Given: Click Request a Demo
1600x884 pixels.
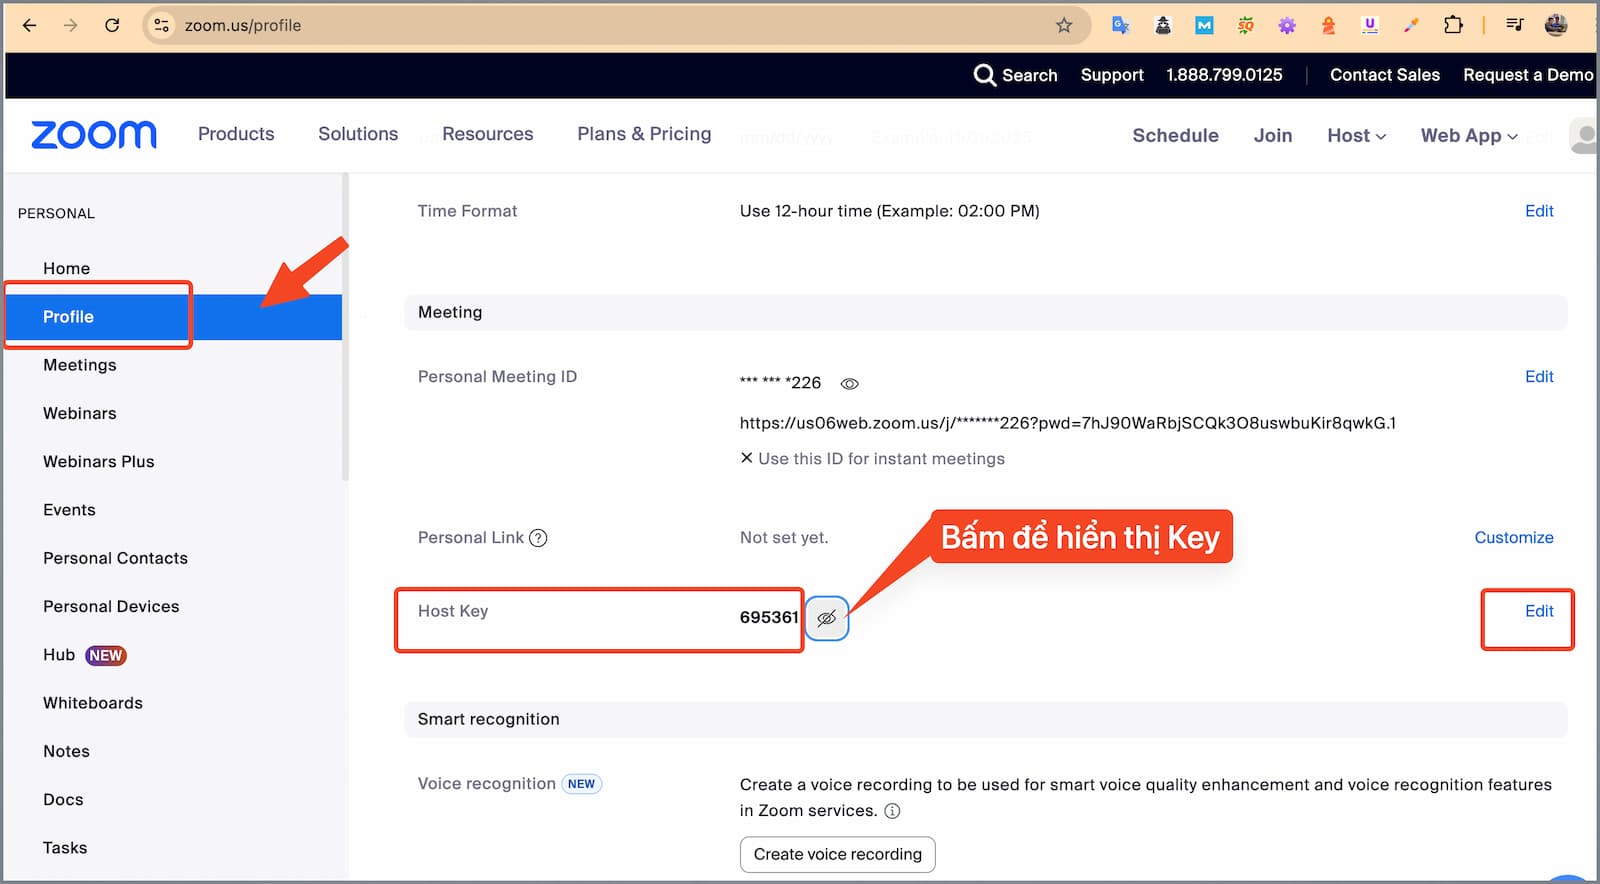Looking at the screenshot, I should pos(1528,75).
